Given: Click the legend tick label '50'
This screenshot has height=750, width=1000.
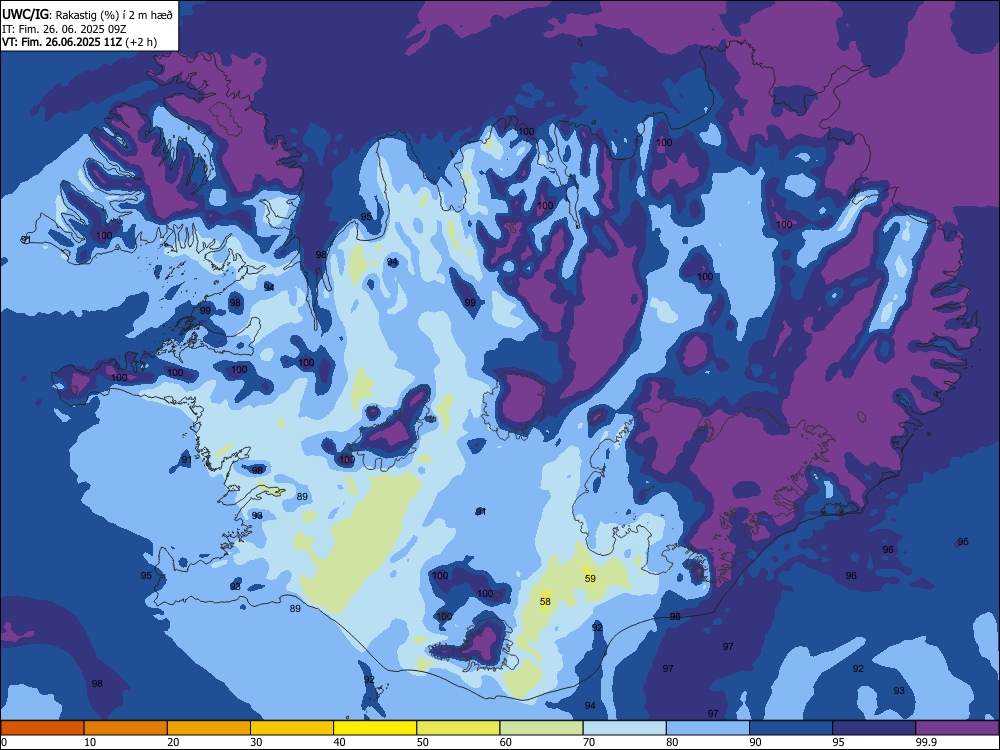Looking at the screenshot, I should pos(423,742).
